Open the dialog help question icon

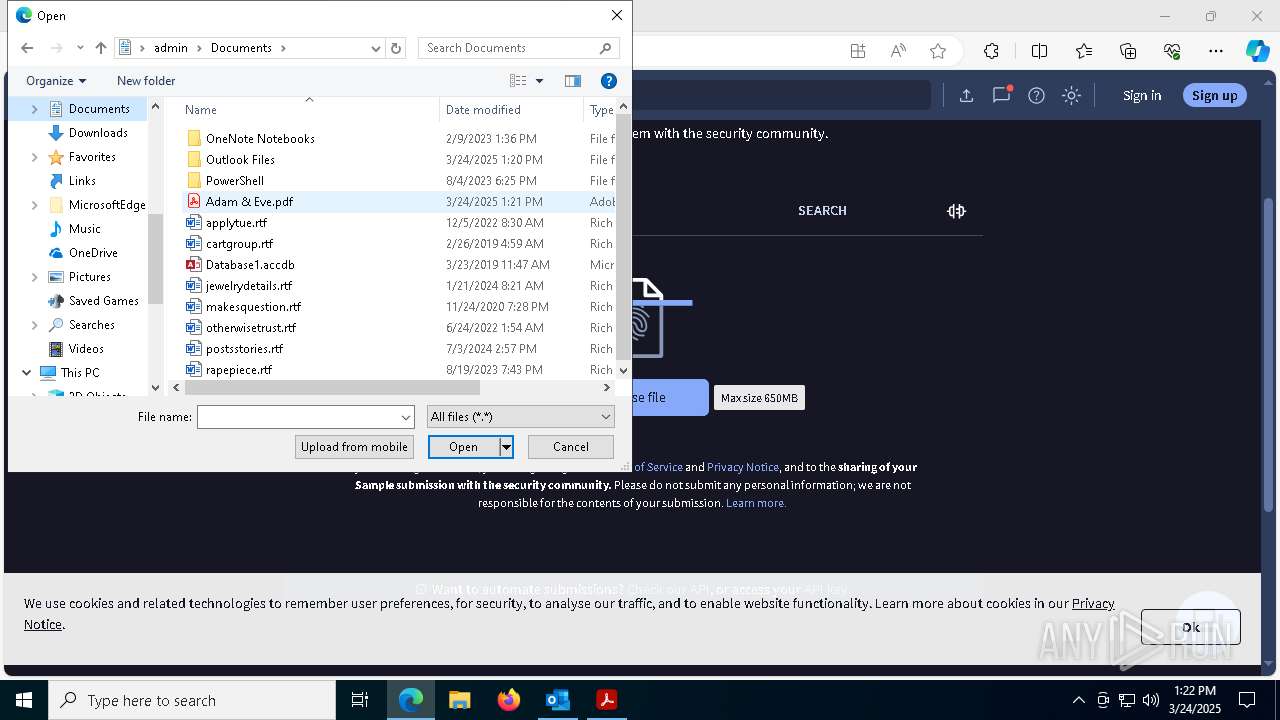point(608,81)
